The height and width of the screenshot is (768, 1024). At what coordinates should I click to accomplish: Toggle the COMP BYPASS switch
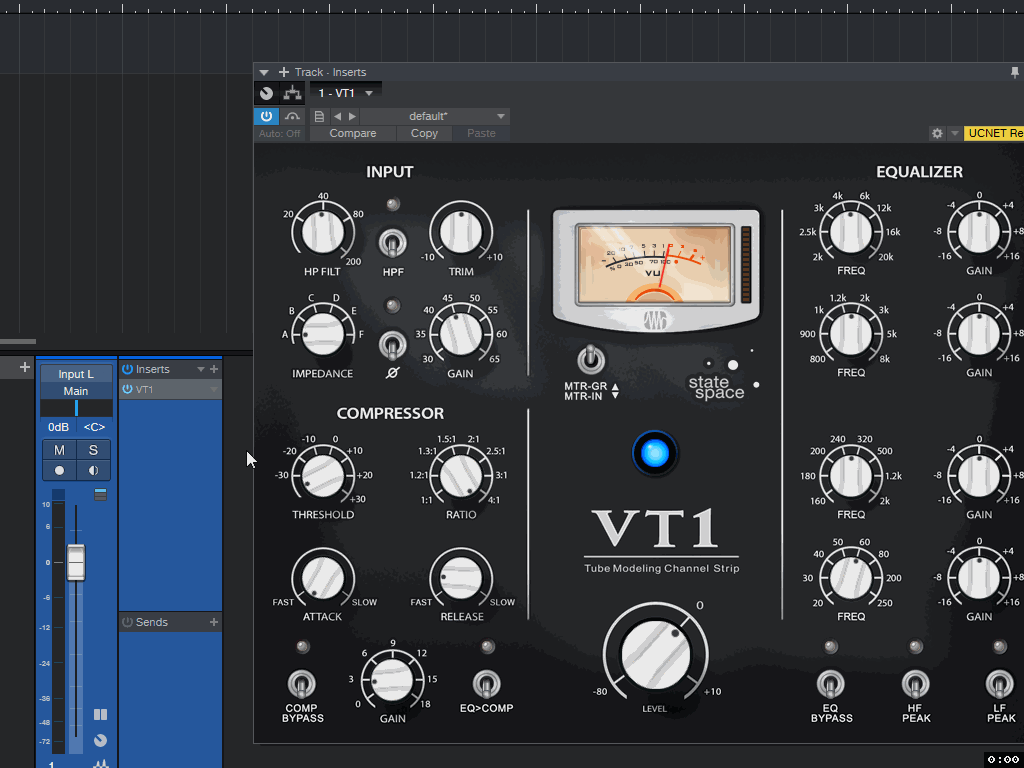tap(302, 684)
